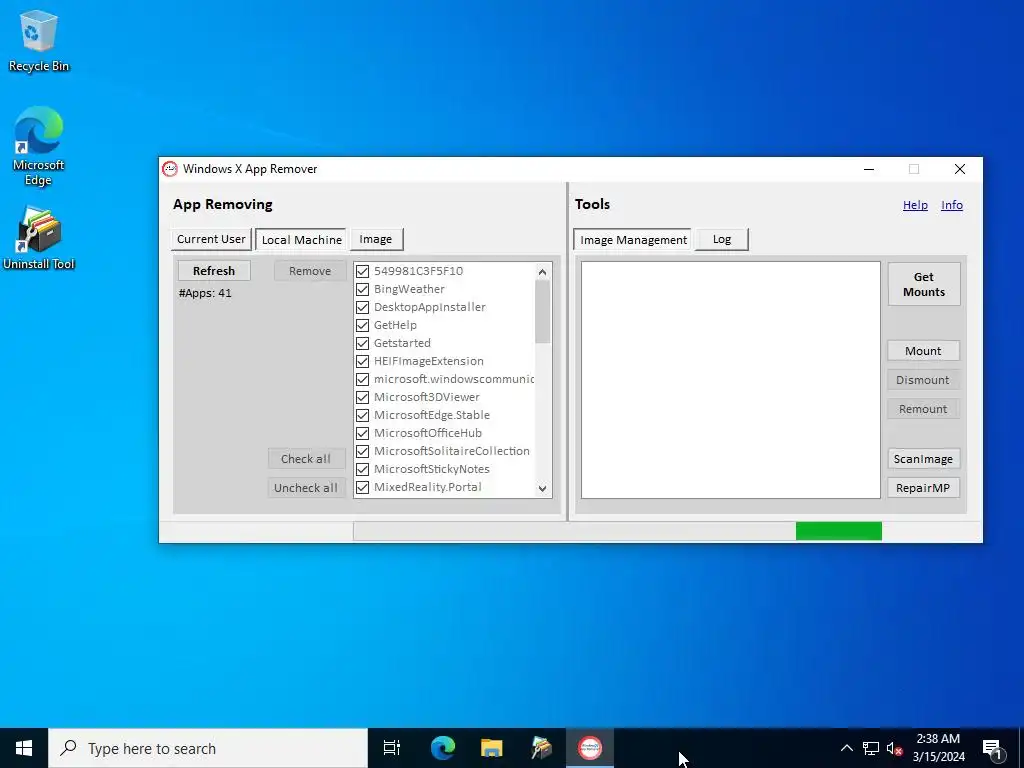Open the Recycle Bin desktop icon
This screenshot has height=768, width=1024.
point(39,40)
